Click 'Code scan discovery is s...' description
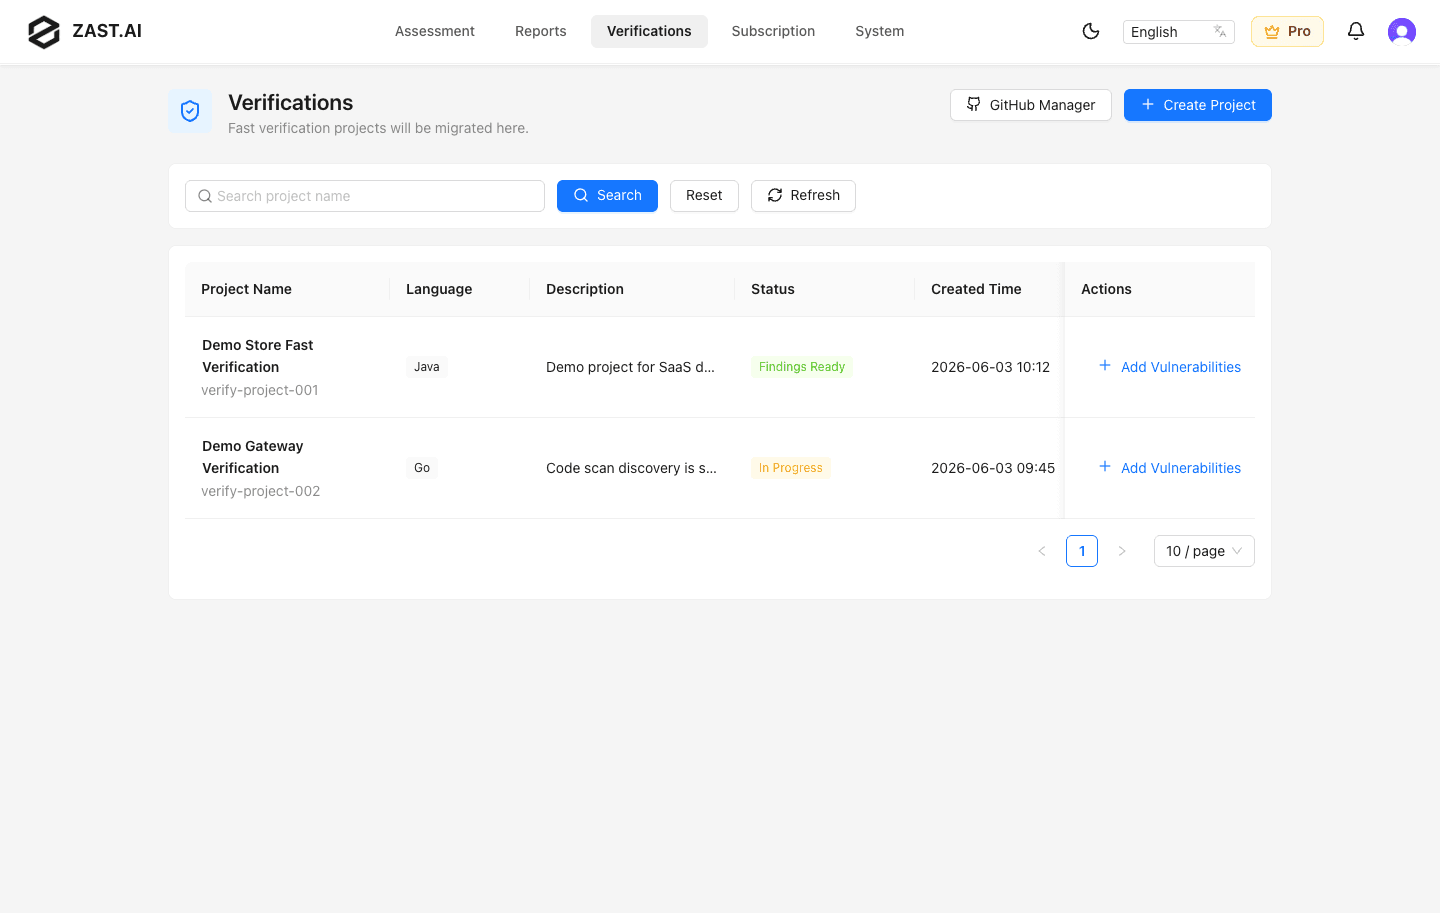This screenshot has width=1440, height=913. [x=631, y=468]
